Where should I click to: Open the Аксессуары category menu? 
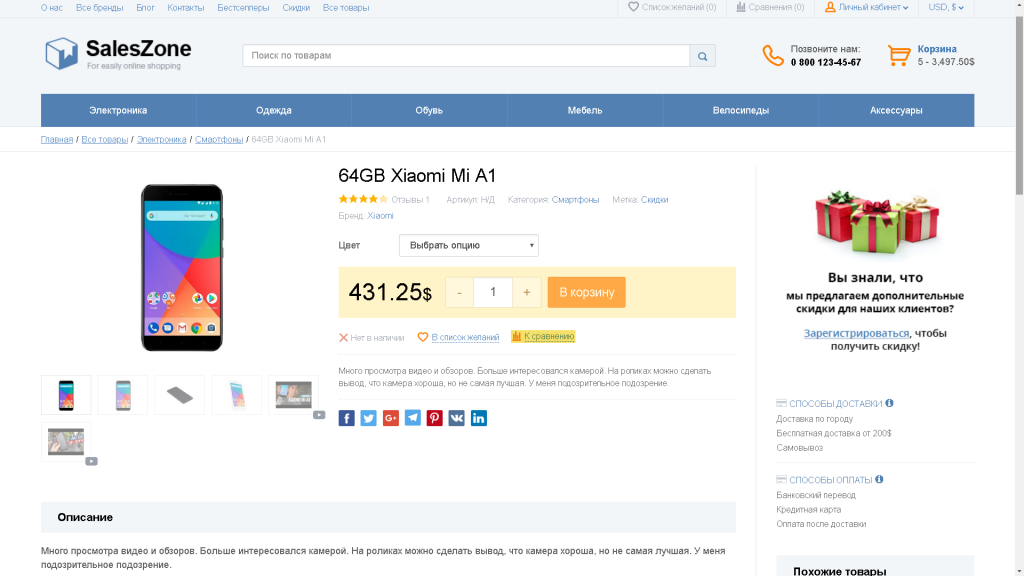896,110
